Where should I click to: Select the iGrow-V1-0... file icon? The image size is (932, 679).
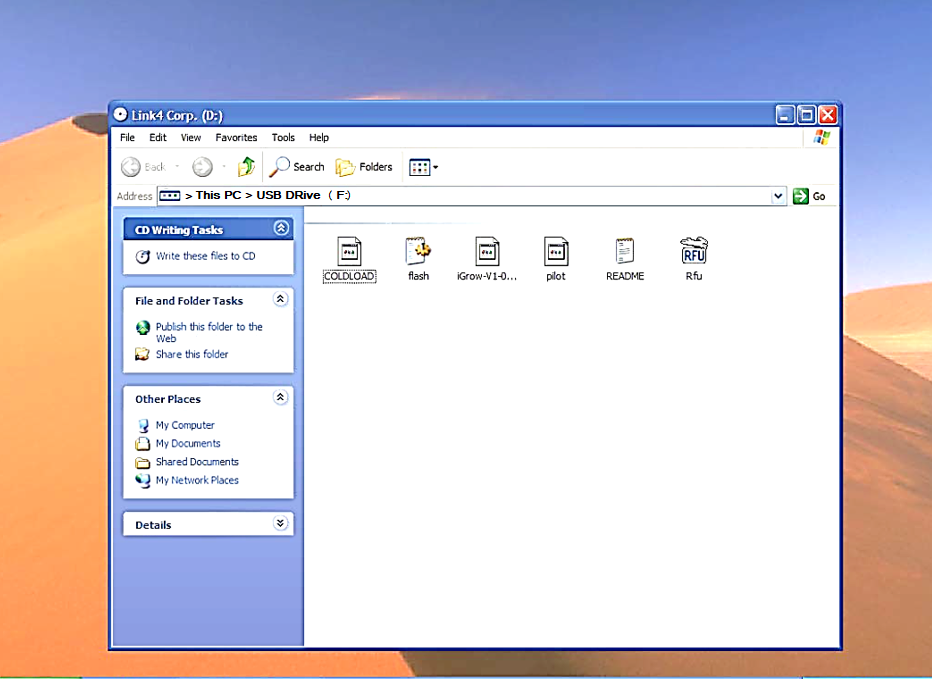[x=487, y=252]
